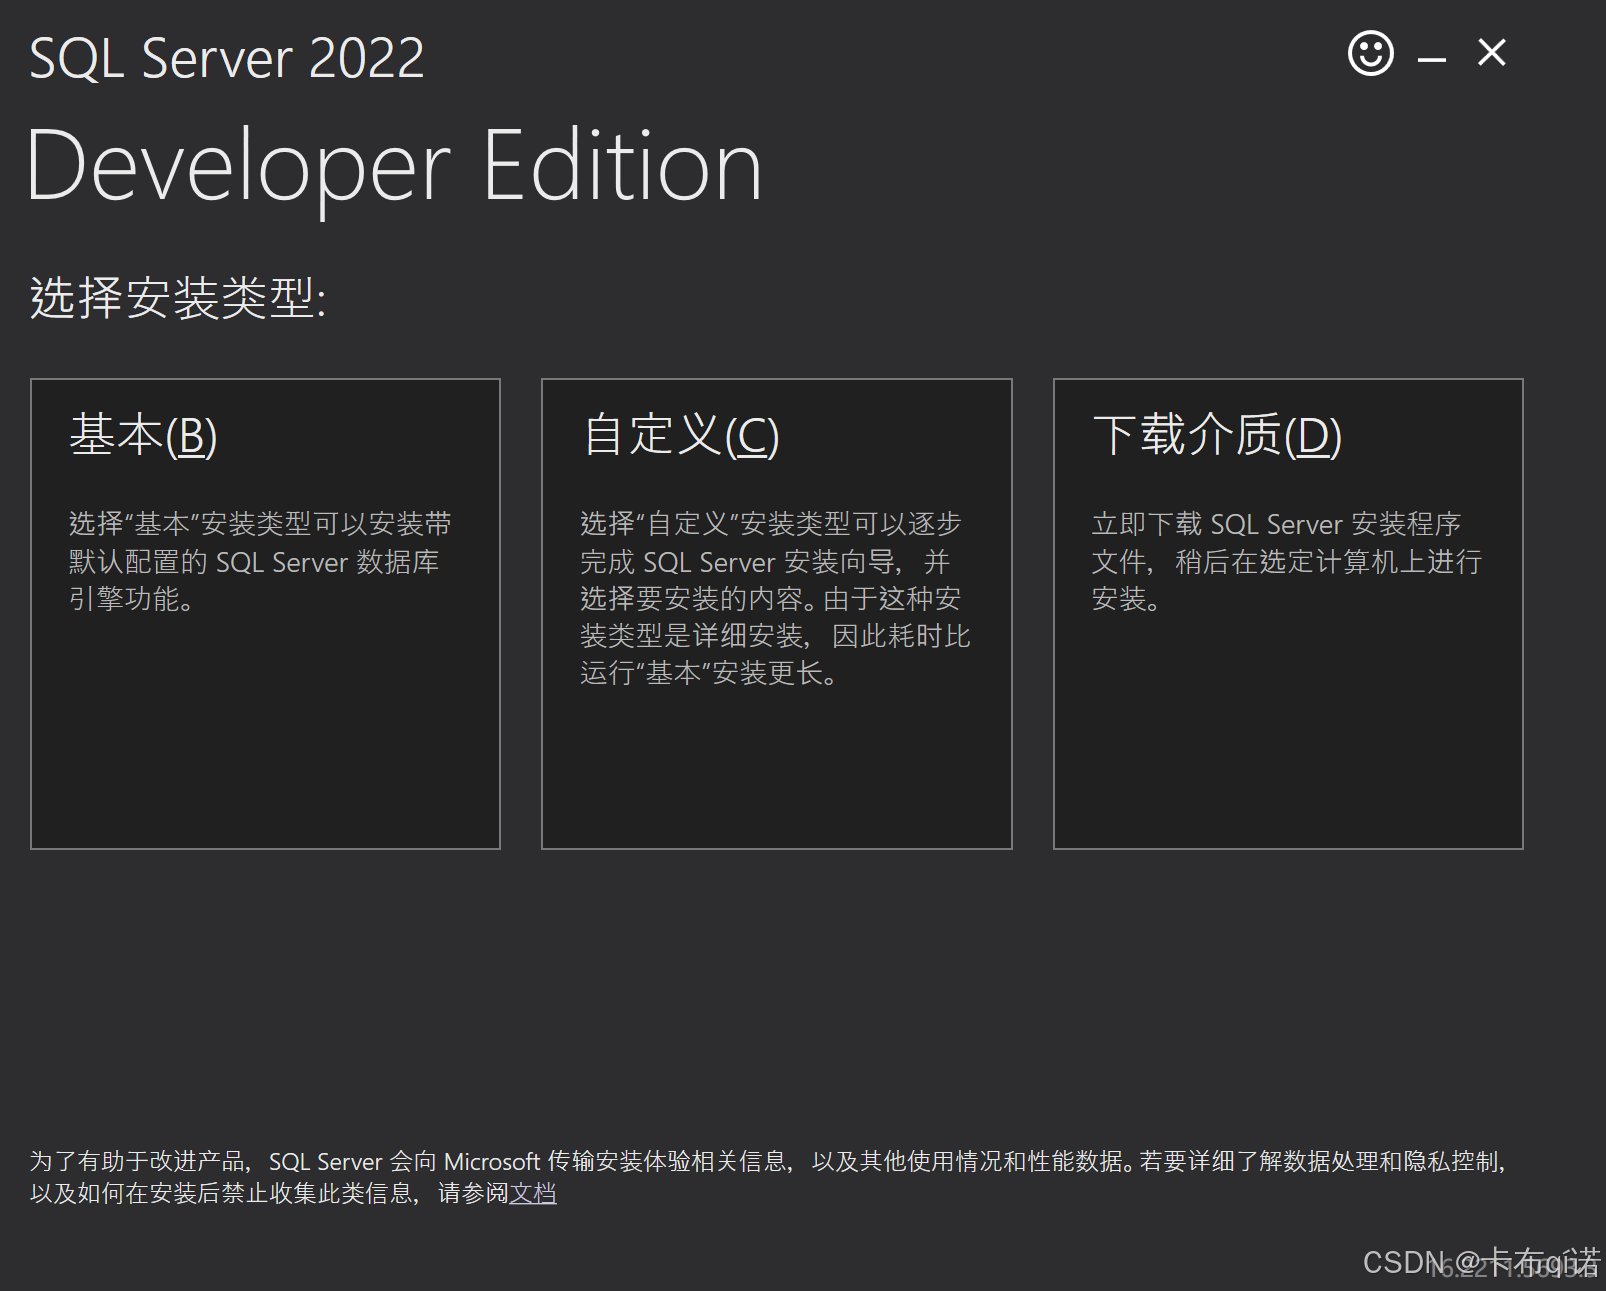The height and width of the screenshot is (1291, 1606).
Task: Click the Custom card description paragraph
Action: pos(776,598)
